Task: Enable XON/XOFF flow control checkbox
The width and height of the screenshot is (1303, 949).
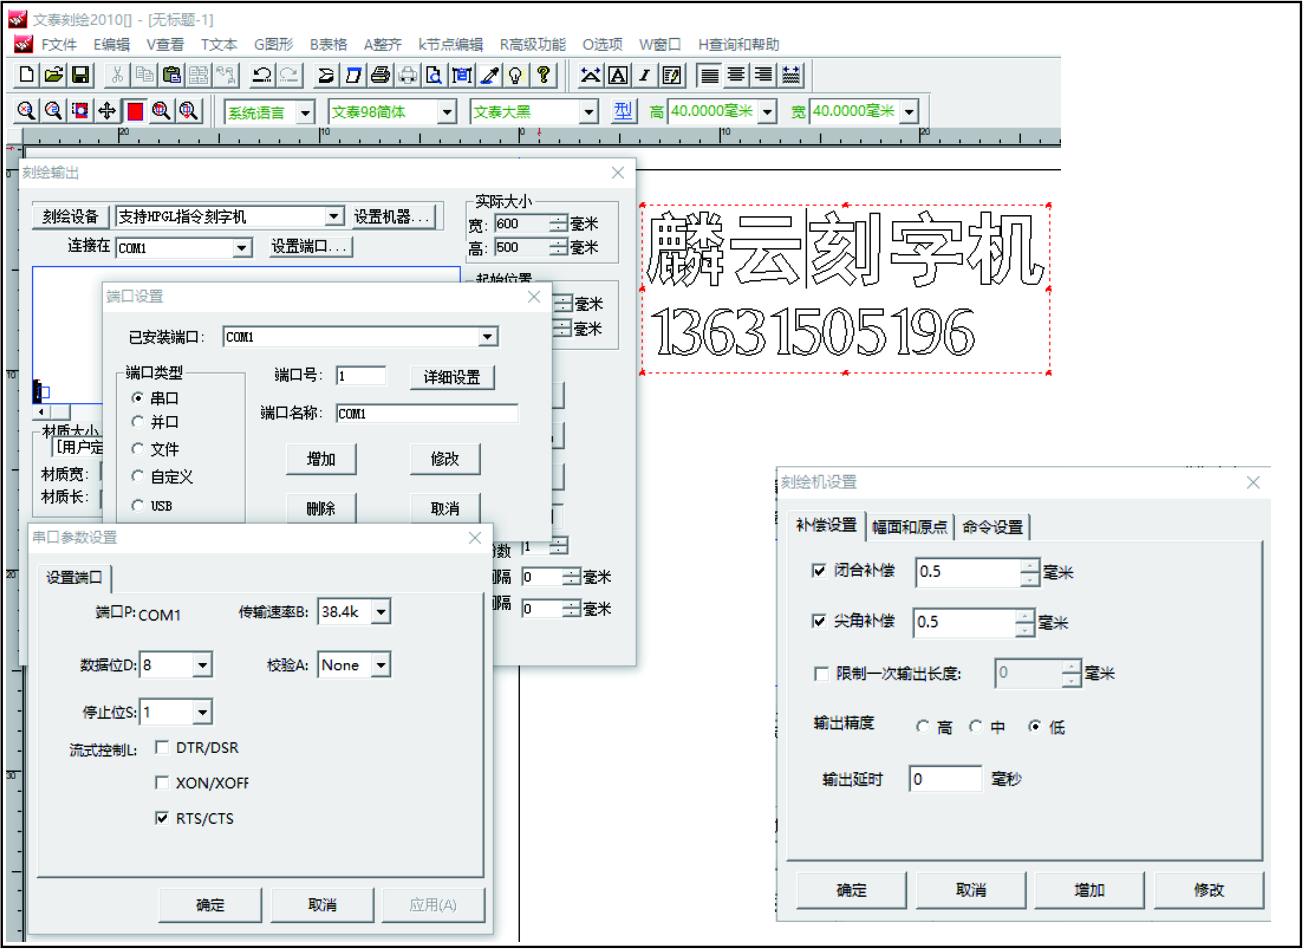Action: 162,782
